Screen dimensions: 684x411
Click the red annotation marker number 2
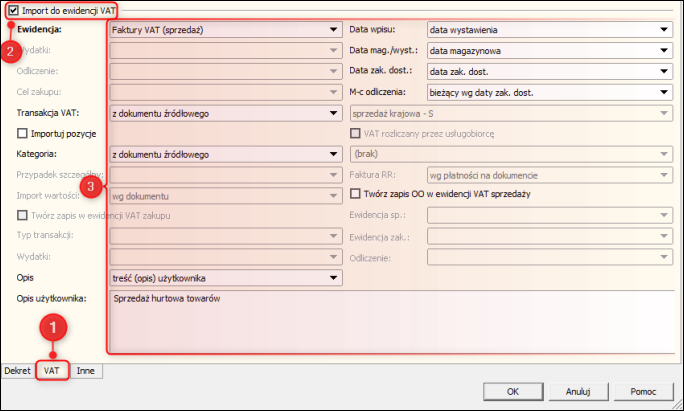[x=14, y=52]
